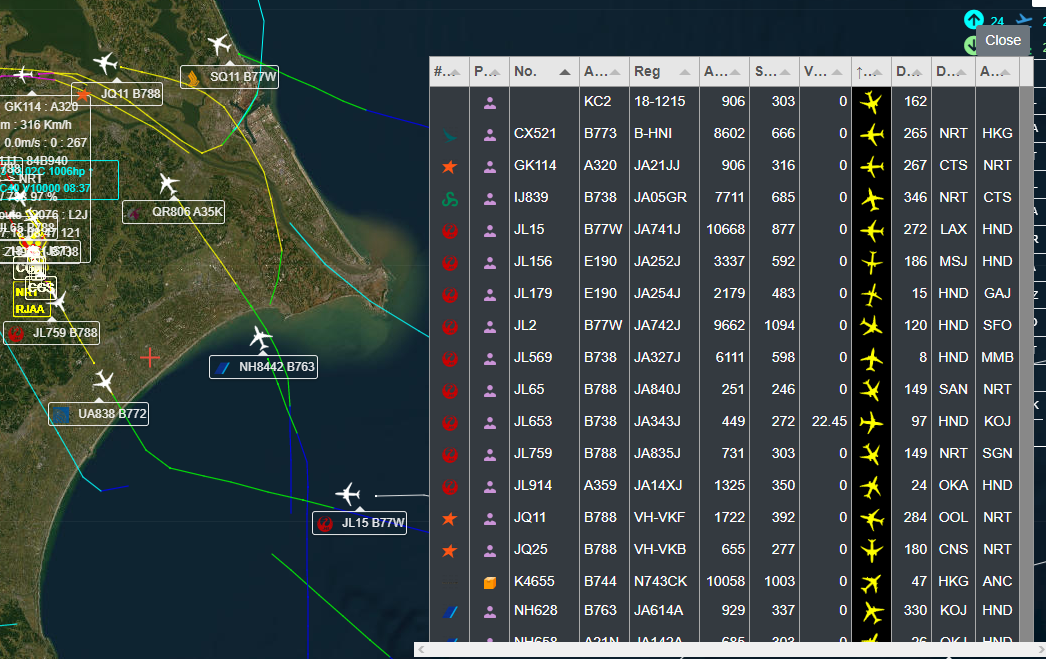Select flight JL65 in the table
Screen dimensions: 1046x659
724,390
